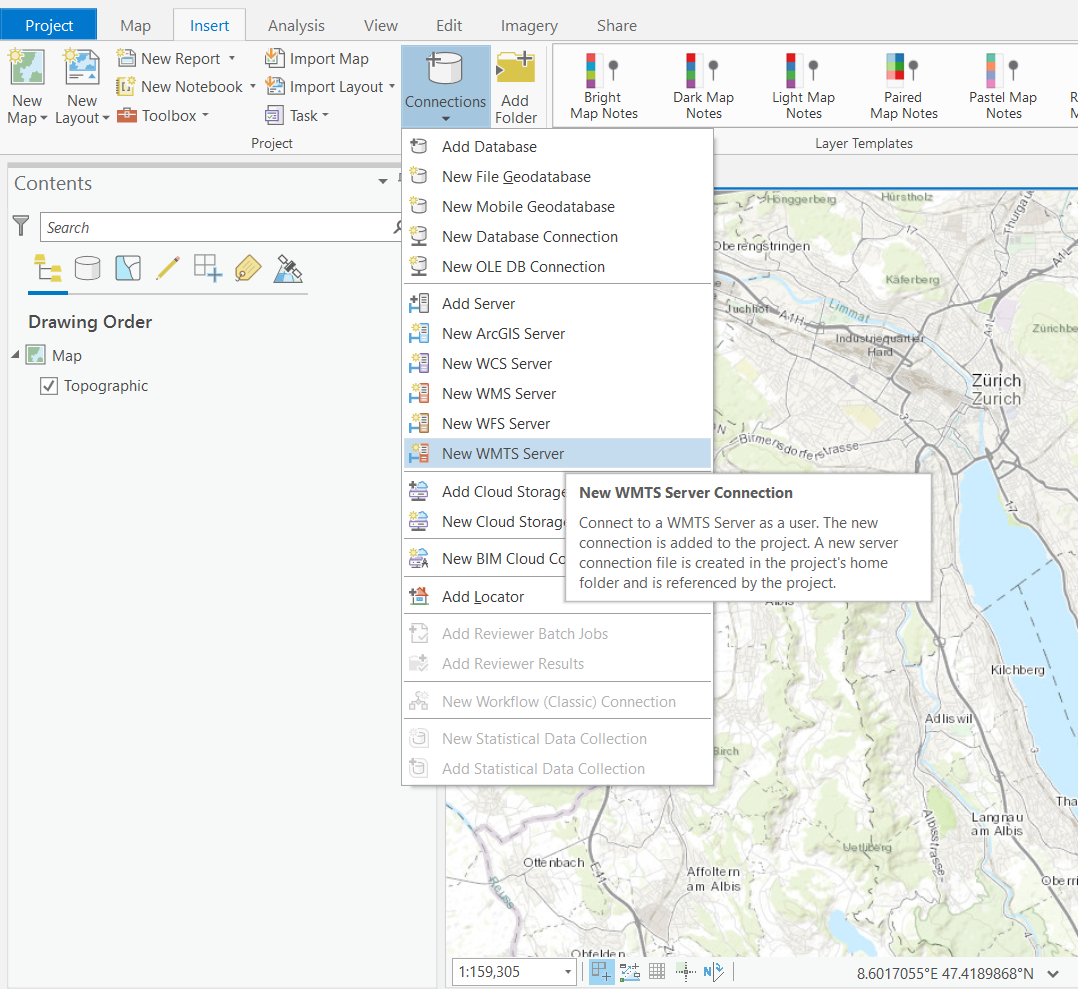
Task: Select New File Geodatabase menu entry
Action: pyautogui.click(x=516, y=177)
